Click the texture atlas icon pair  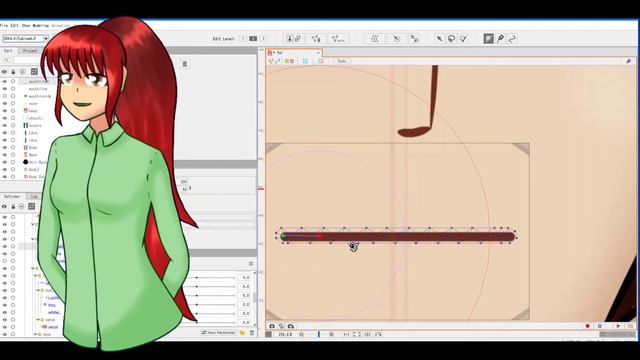click(293, 39)
